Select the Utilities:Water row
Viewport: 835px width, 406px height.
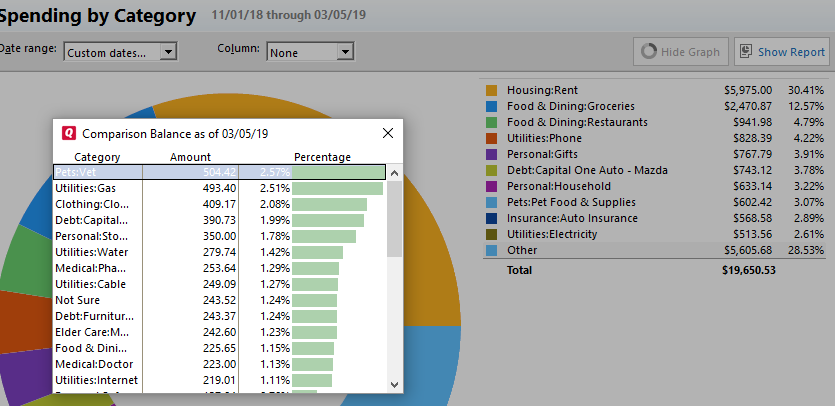point(220,252)
